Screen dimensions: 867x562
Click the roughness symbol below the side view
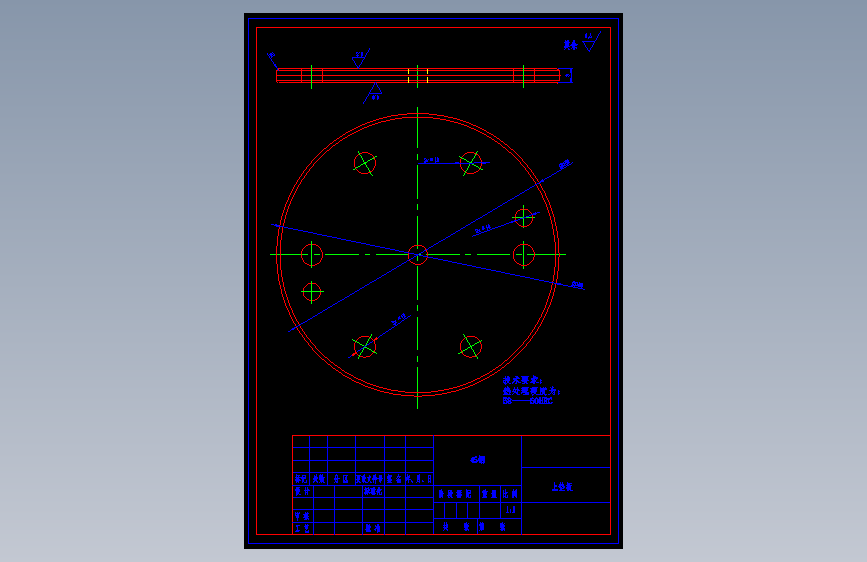(373, 93)
